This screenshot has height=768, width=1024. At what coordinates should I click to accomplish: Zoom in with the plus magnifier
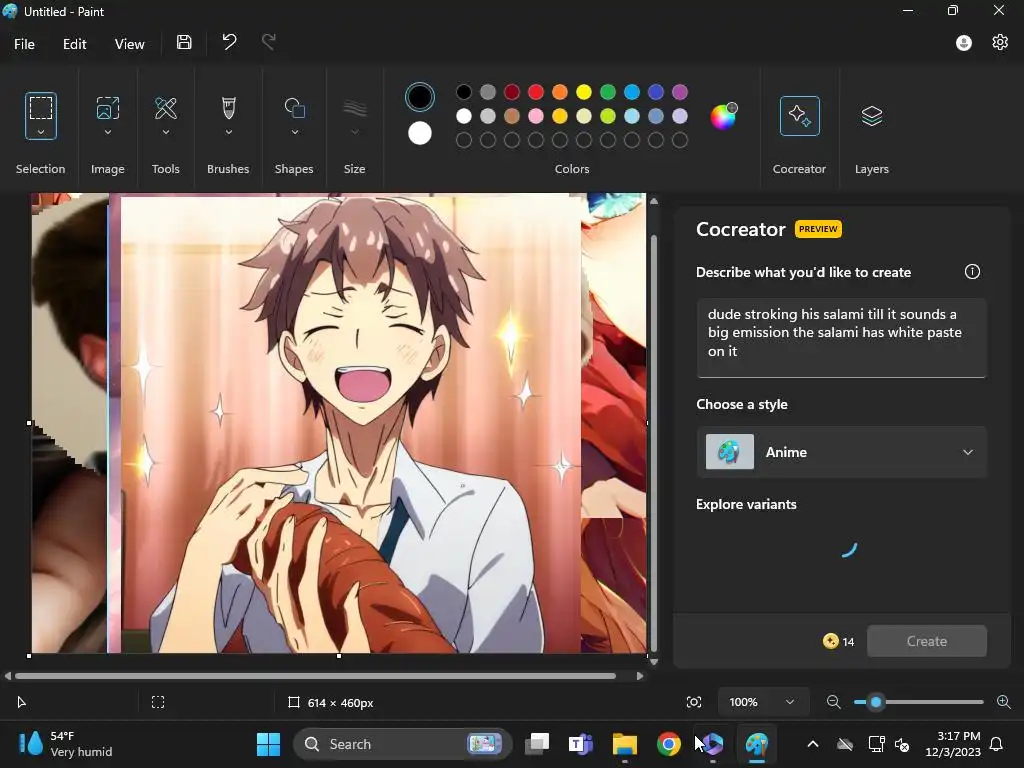click(1004, 702)
